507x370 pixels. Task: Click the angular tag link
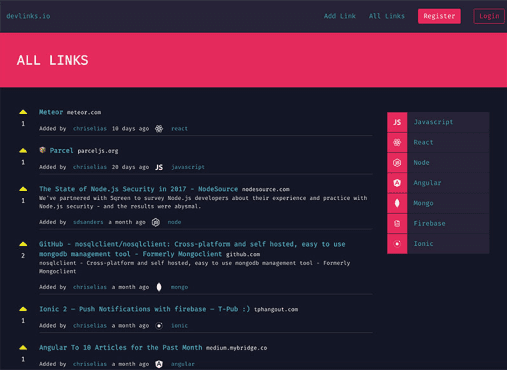[x=183, y=364]
